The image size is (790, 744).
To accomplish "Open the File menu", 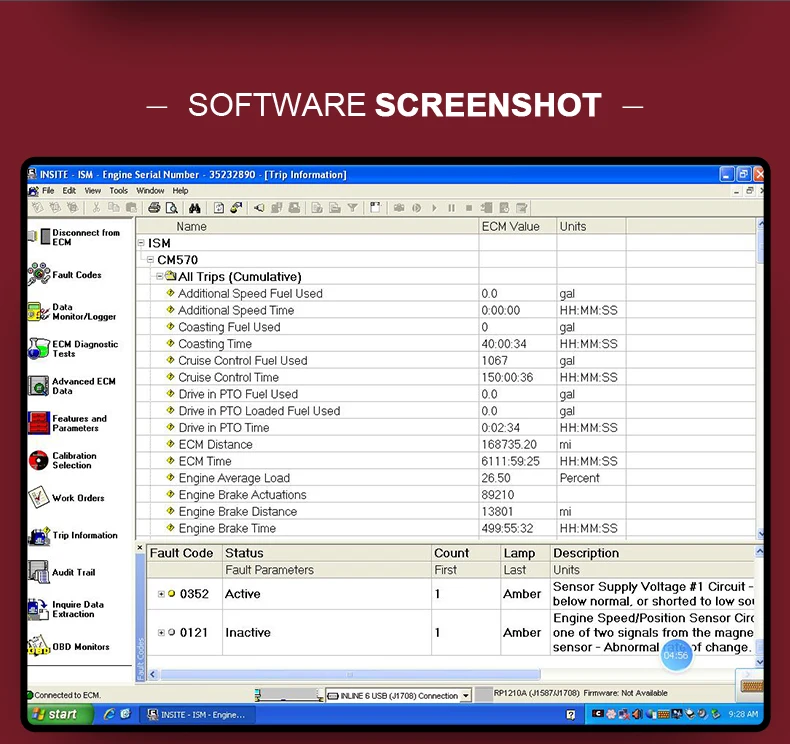I will (48, 190).
